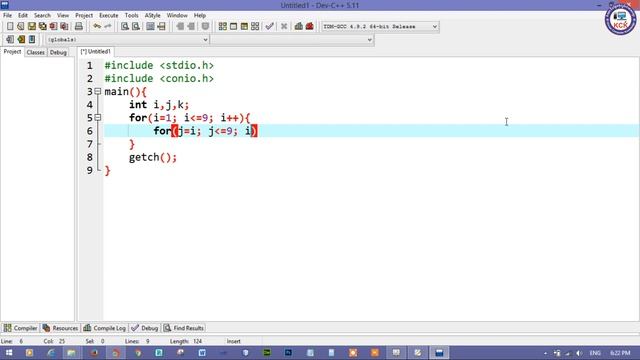
Task: Click the first icon left of the globals dropdown
Action: point(10,40)
